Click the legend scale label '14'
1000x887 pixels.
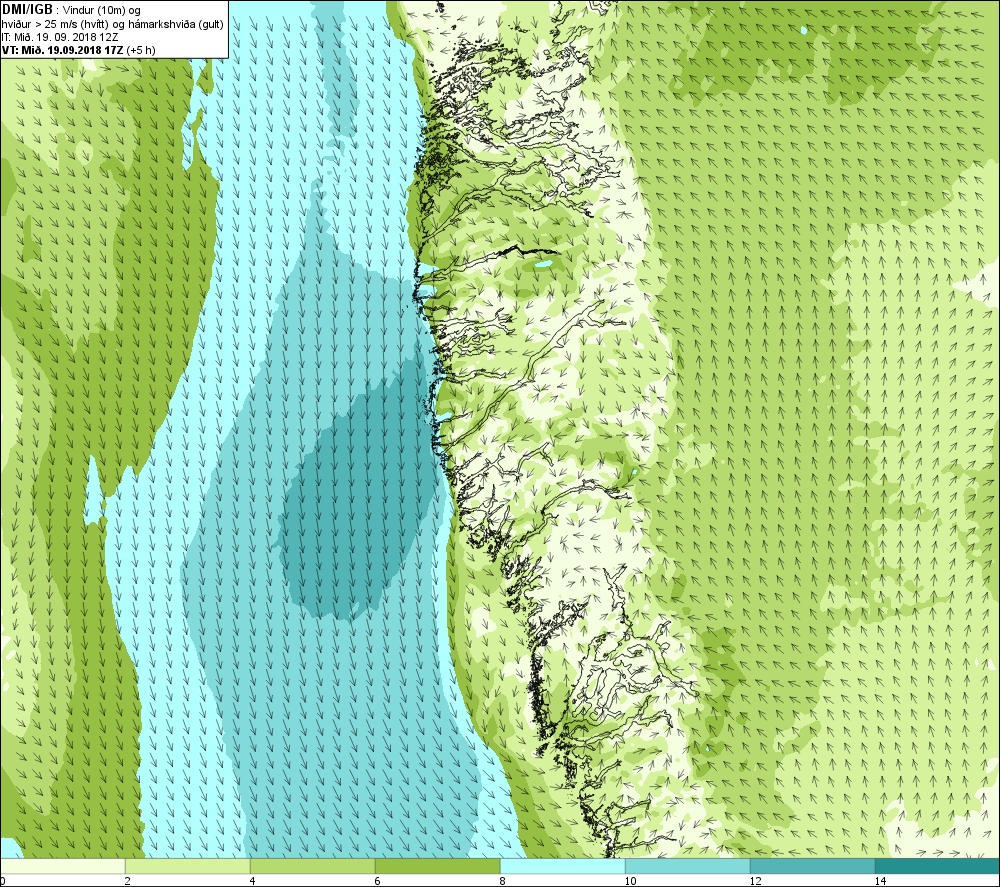[x=880, y=881]
